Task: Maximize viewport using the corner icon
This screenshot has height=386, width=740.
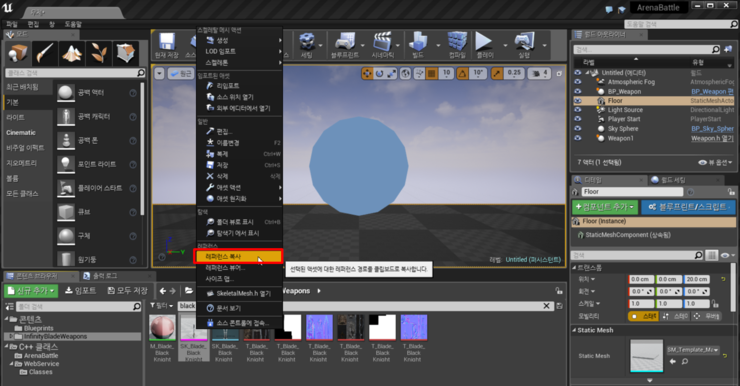Action: coord(559,74)
